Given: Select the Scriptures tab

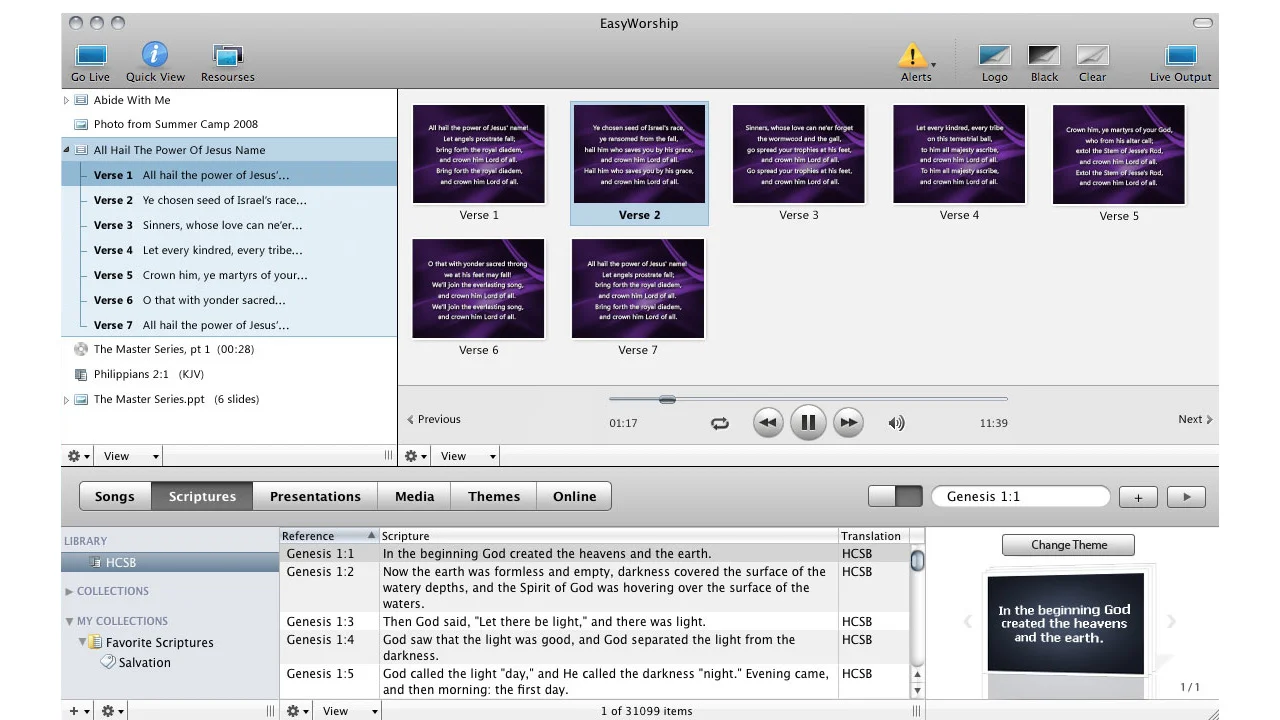Looking at the screenshot, I should 202,496.
